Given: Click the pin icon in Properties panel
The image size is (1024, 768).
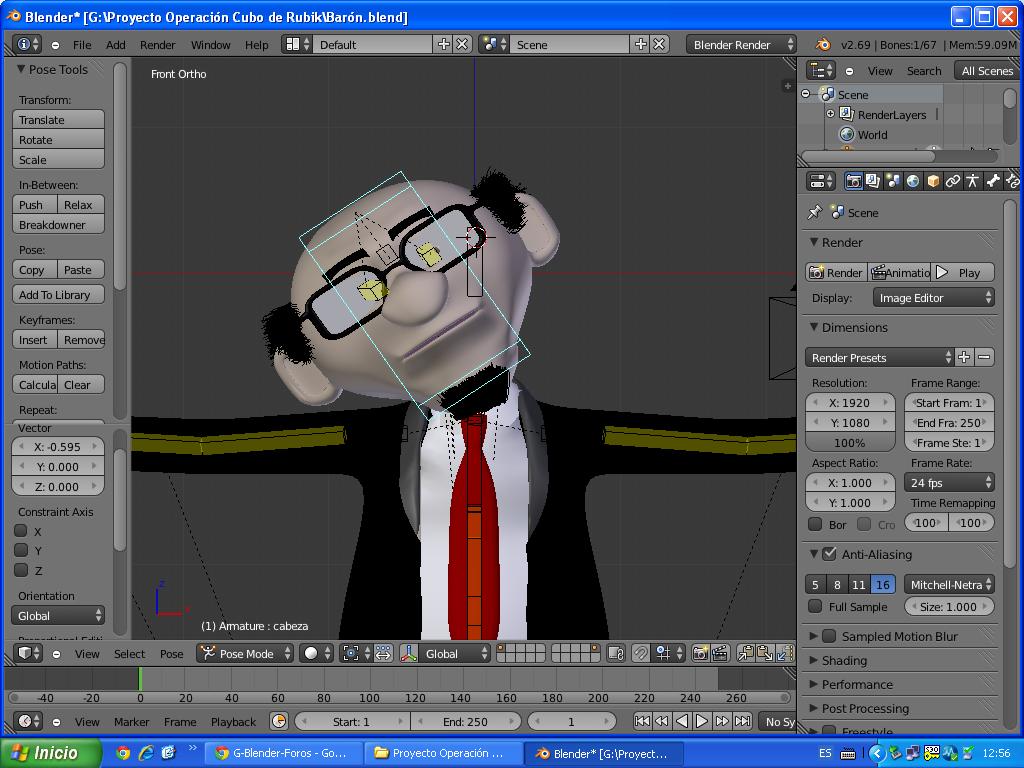Looking at the screenshot, I should [814, 212].
